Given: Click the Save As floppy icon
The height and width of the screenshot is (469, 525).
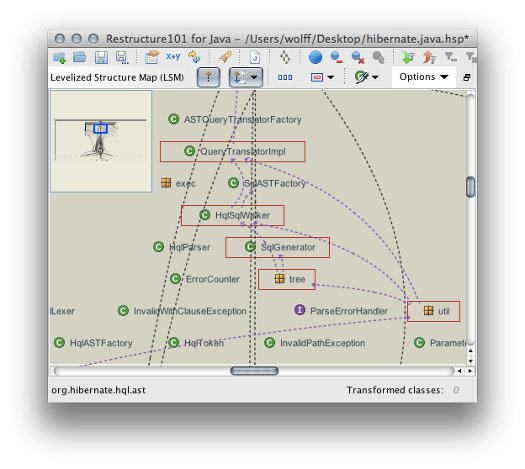Looking at the screenshot, I should [x=122, y=58].
